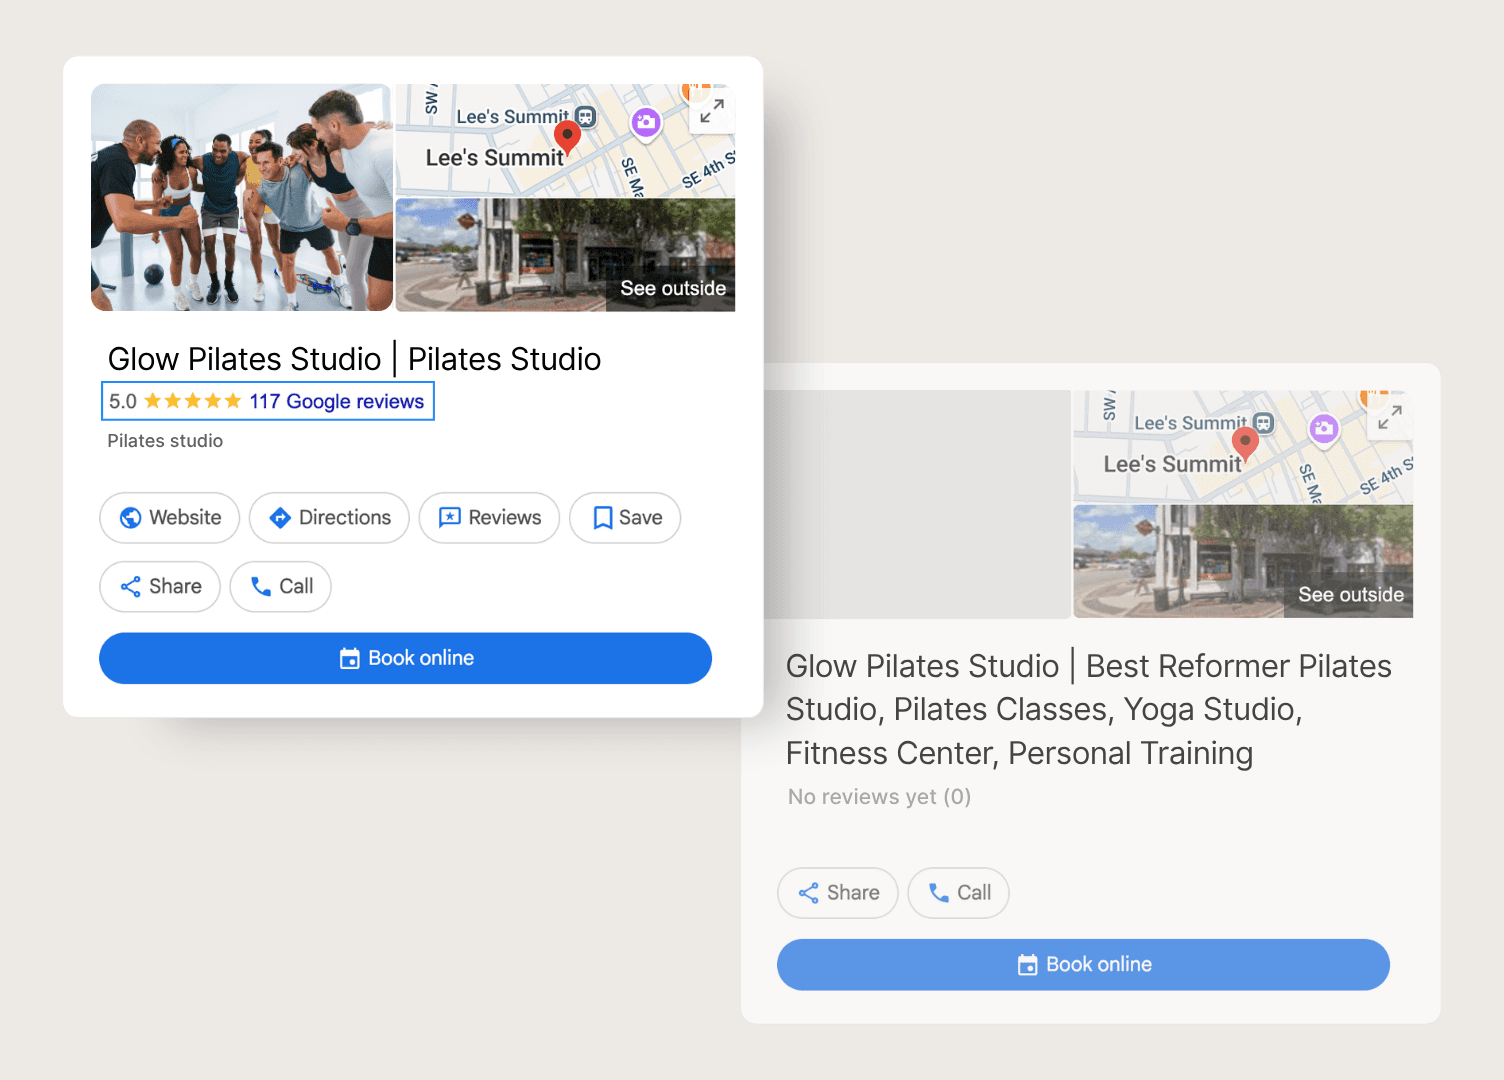Click Call button in front card

click(280, 587)
